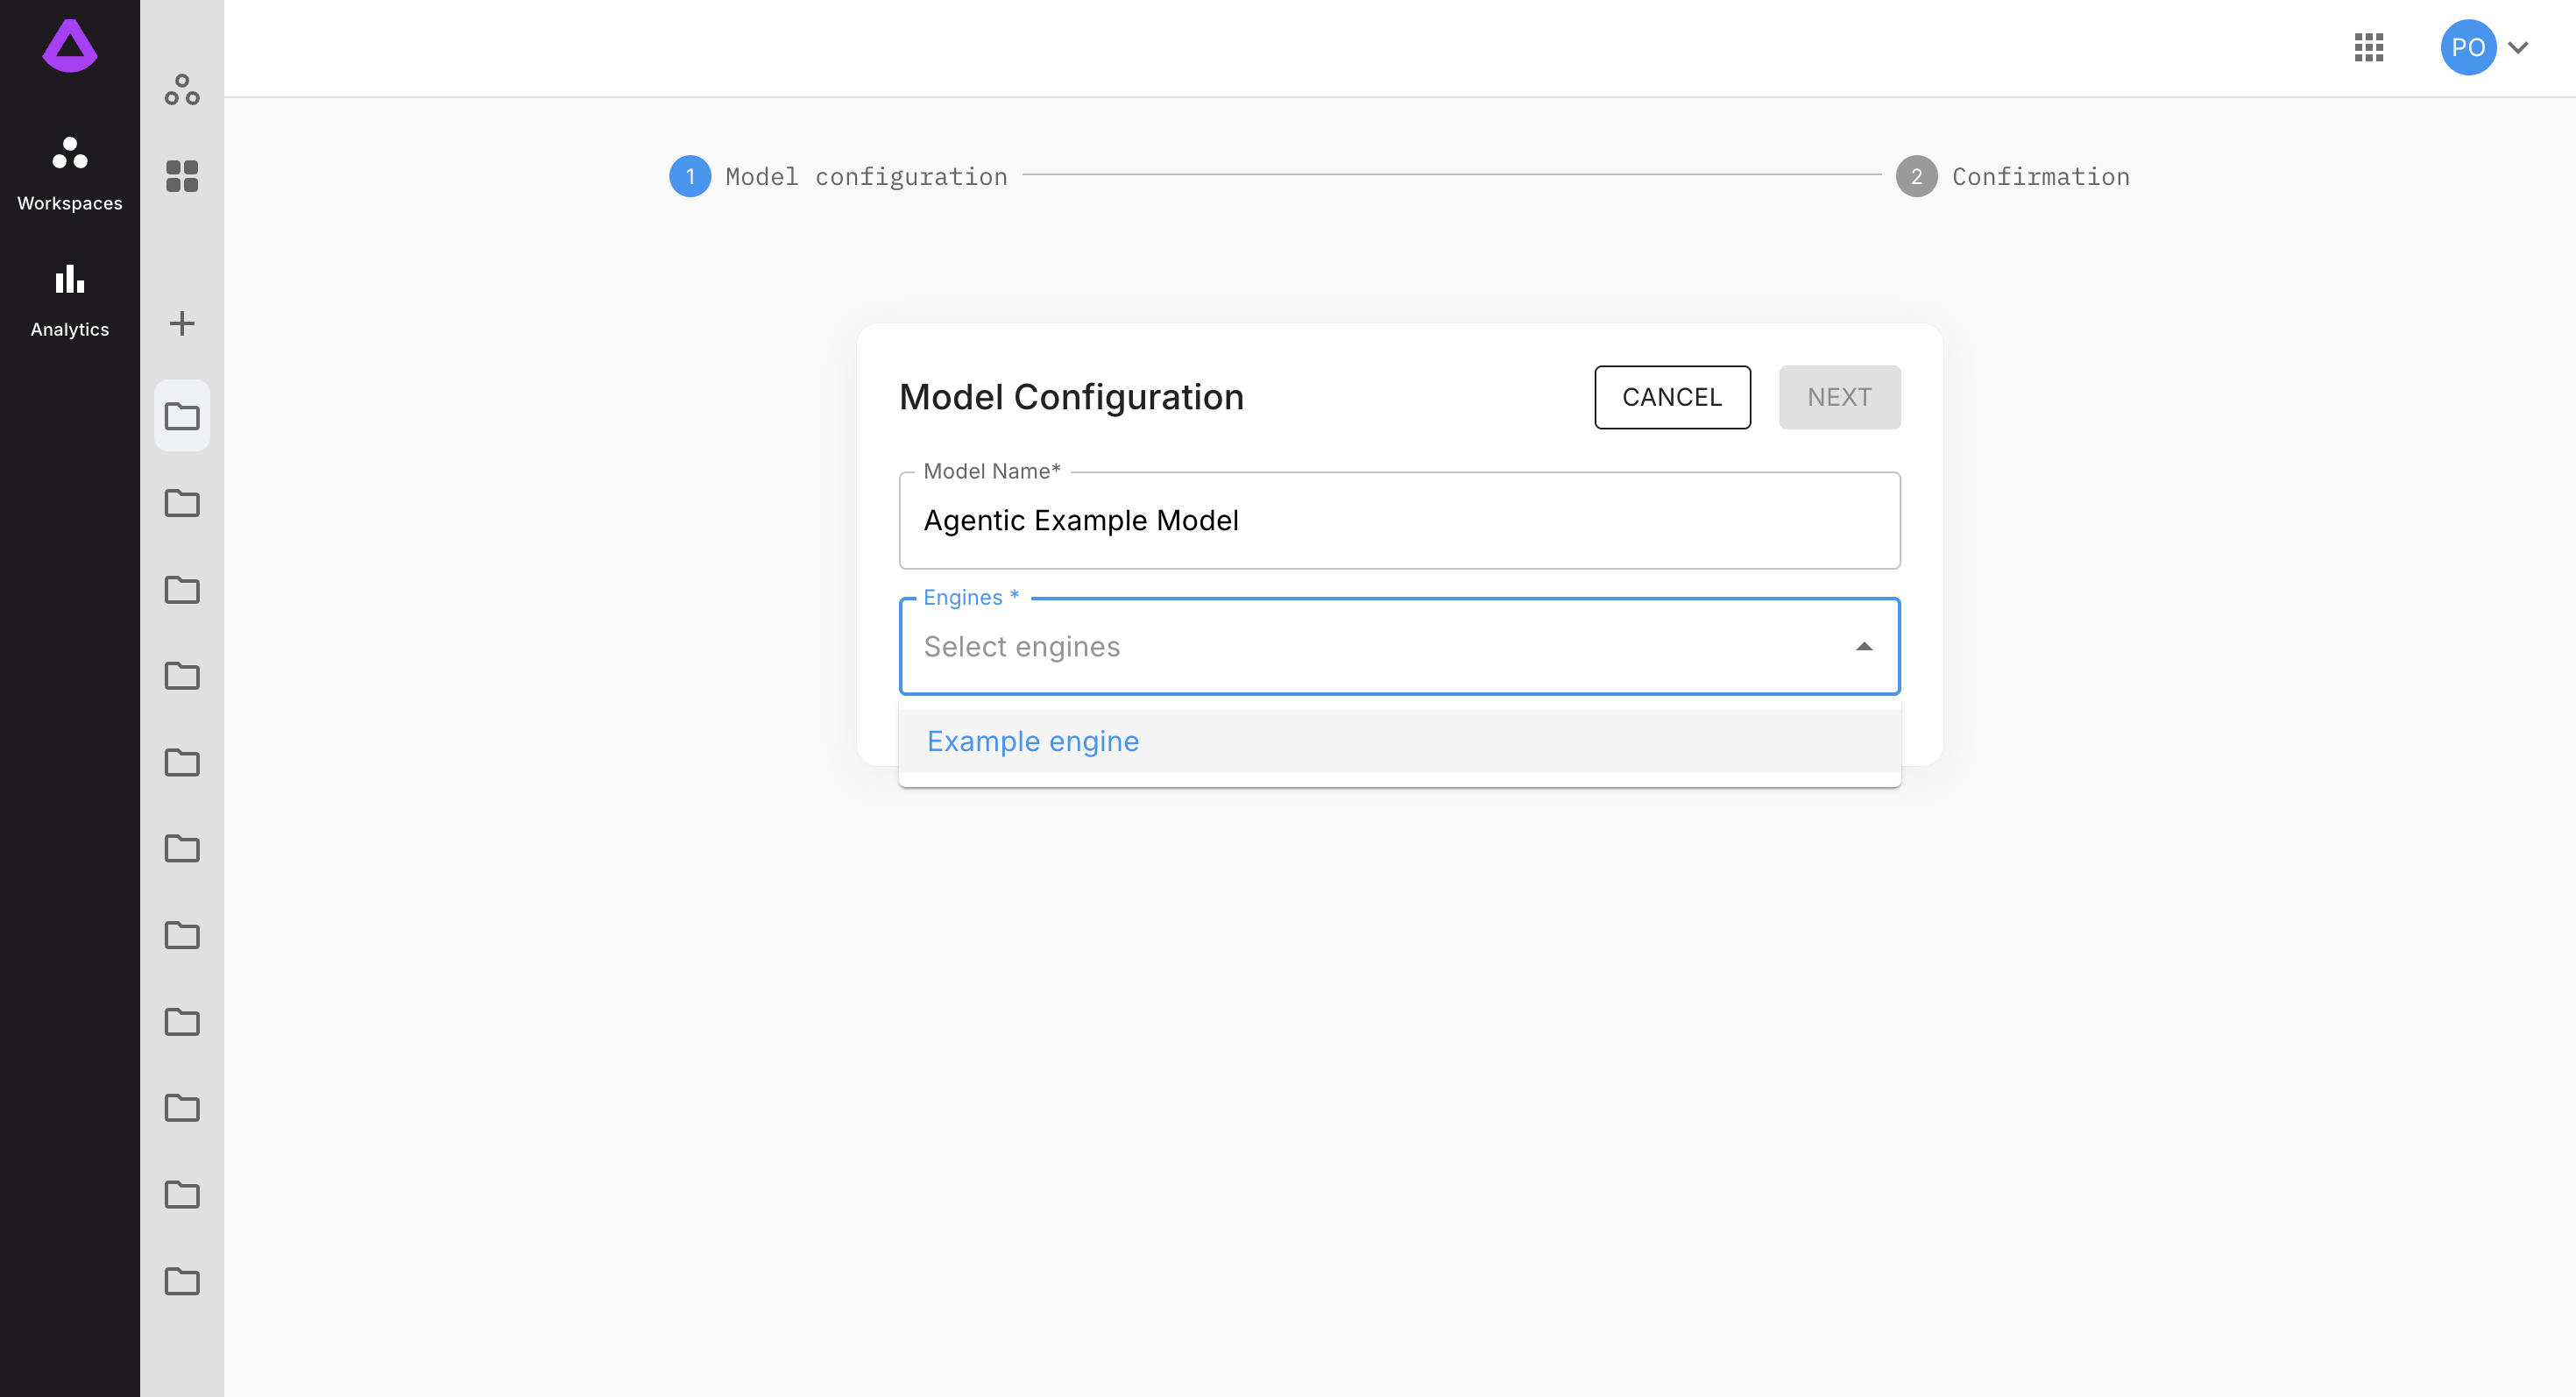The image size is (2576, 1397).
Task: Click the plus icon to add
Action: click(x=182, y=323)
